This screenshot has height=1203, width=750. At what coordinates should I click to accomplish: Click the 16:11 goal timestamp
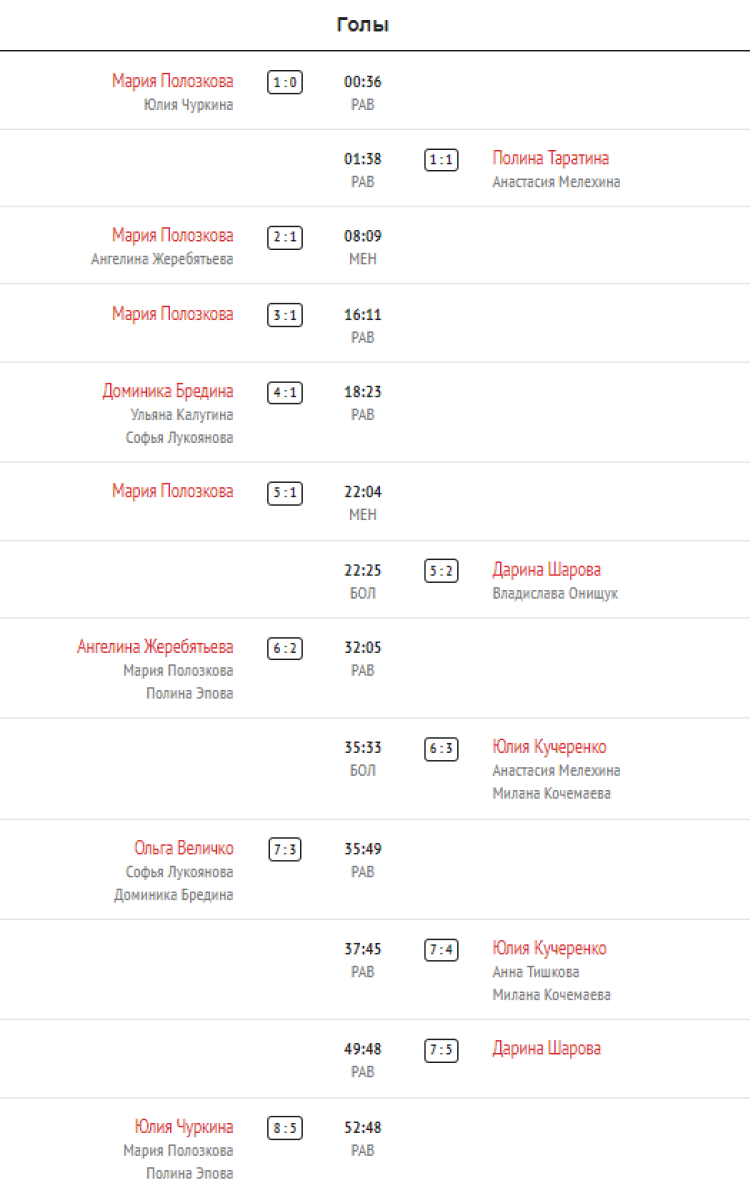click(x=363, y=315)
